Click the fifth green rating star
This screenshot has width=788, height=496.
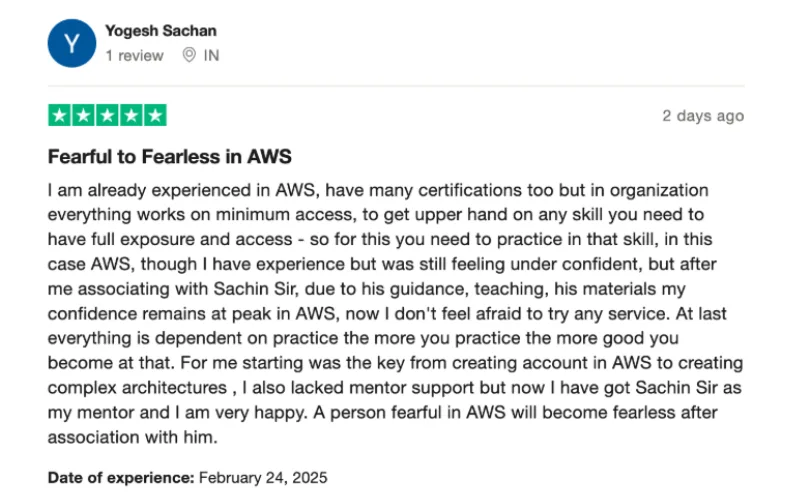tap(155, 115)
